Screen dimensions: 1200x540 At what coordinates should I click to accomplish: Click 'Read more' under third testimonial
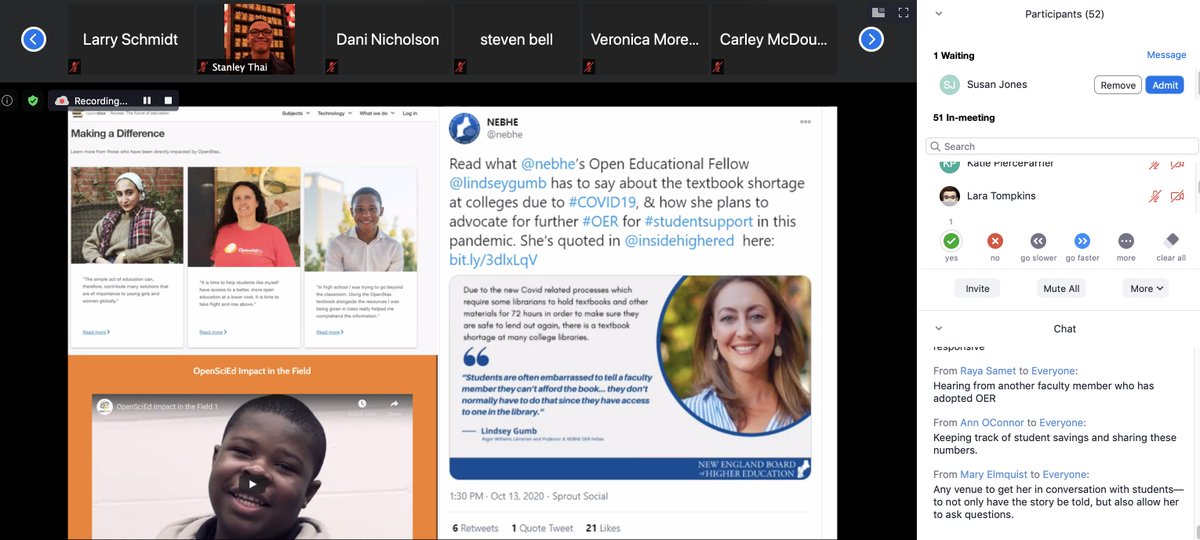point(329,331)
